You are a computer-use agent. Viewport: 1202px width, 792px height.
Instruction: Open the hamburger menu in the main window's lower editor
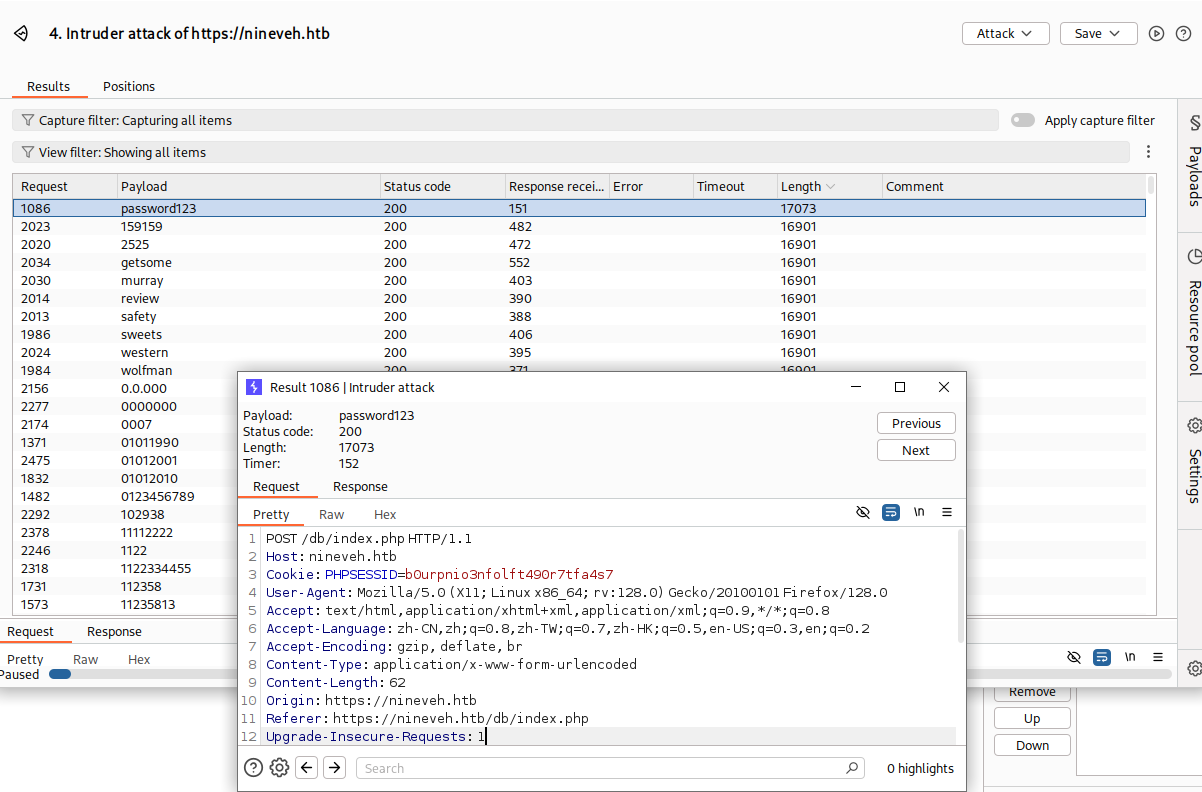tap(1158, 657)
